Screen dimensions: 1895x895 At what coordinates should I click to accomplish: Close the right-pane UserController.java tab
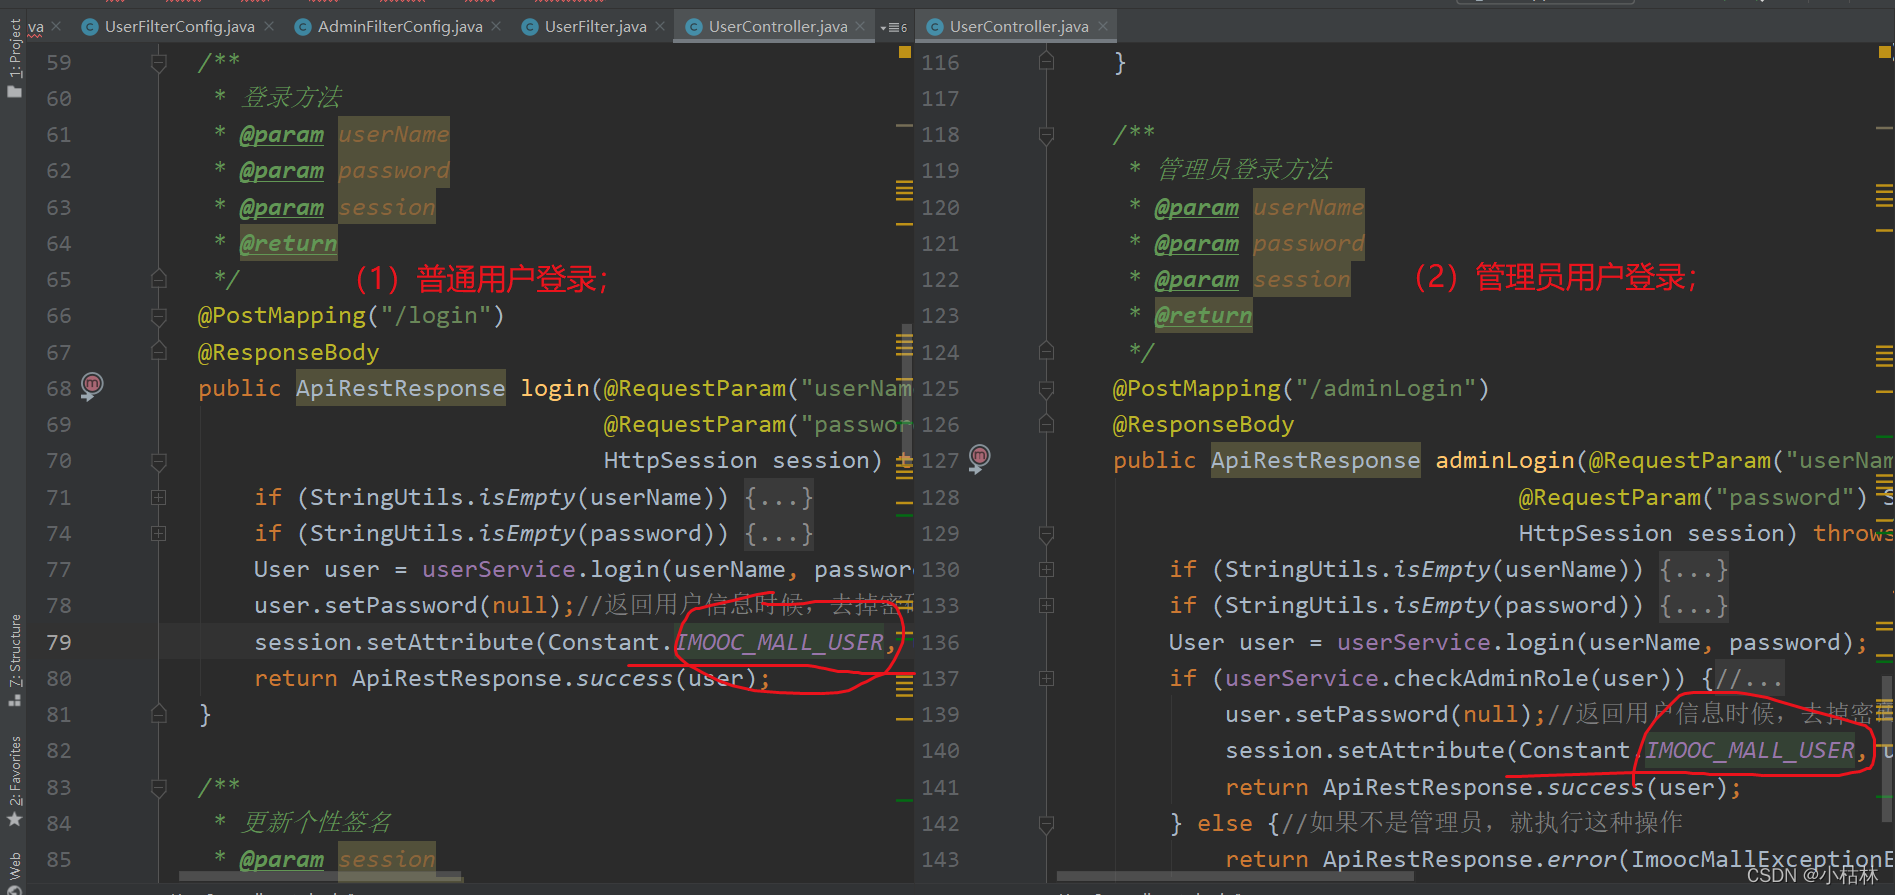(x=1103, y=26)
